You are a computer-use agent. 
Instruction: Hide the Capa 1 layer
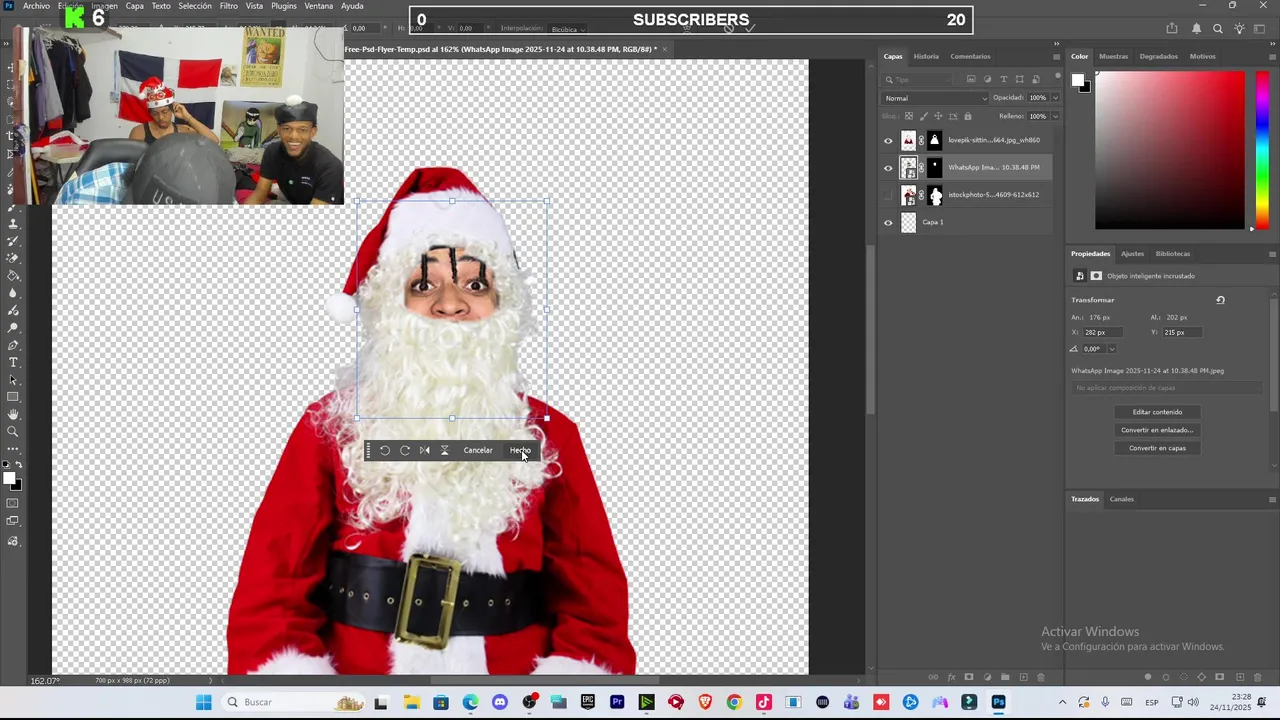coord(888,223)
